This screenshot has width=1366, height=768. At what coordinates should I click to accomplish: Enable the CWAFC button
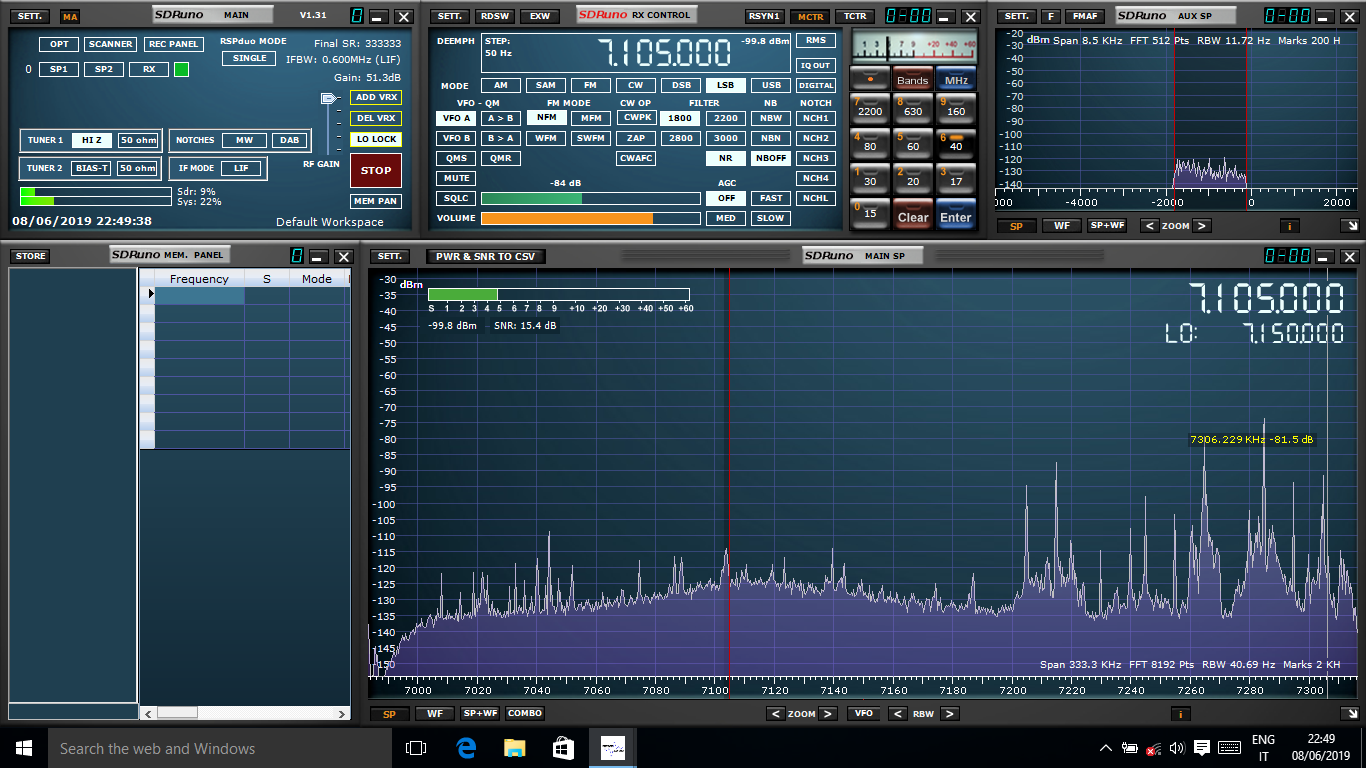[636, 158]
